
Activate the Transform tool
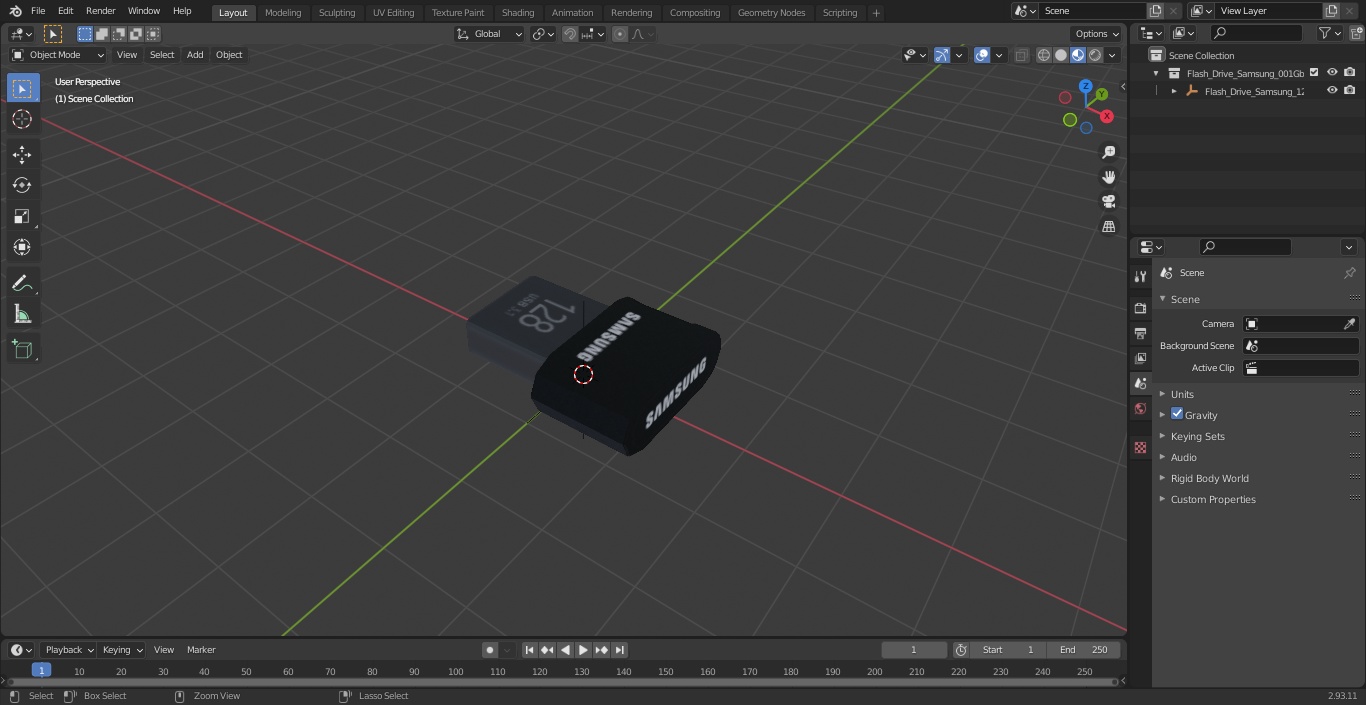pyautogui.click(x=22, y=247)
